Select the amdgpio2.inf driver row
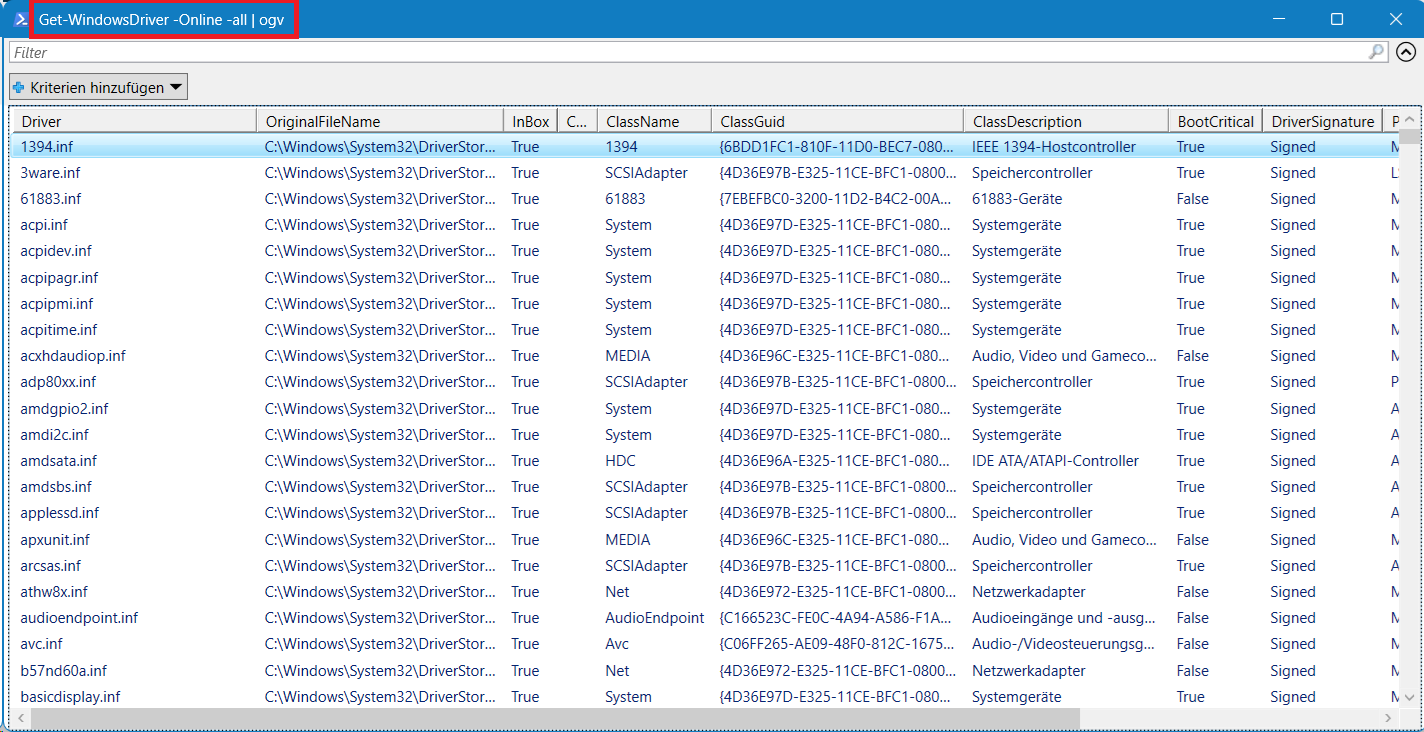The width and height of the screenshot is (1424, 732). pyautogui.click(x=704, y=409)
